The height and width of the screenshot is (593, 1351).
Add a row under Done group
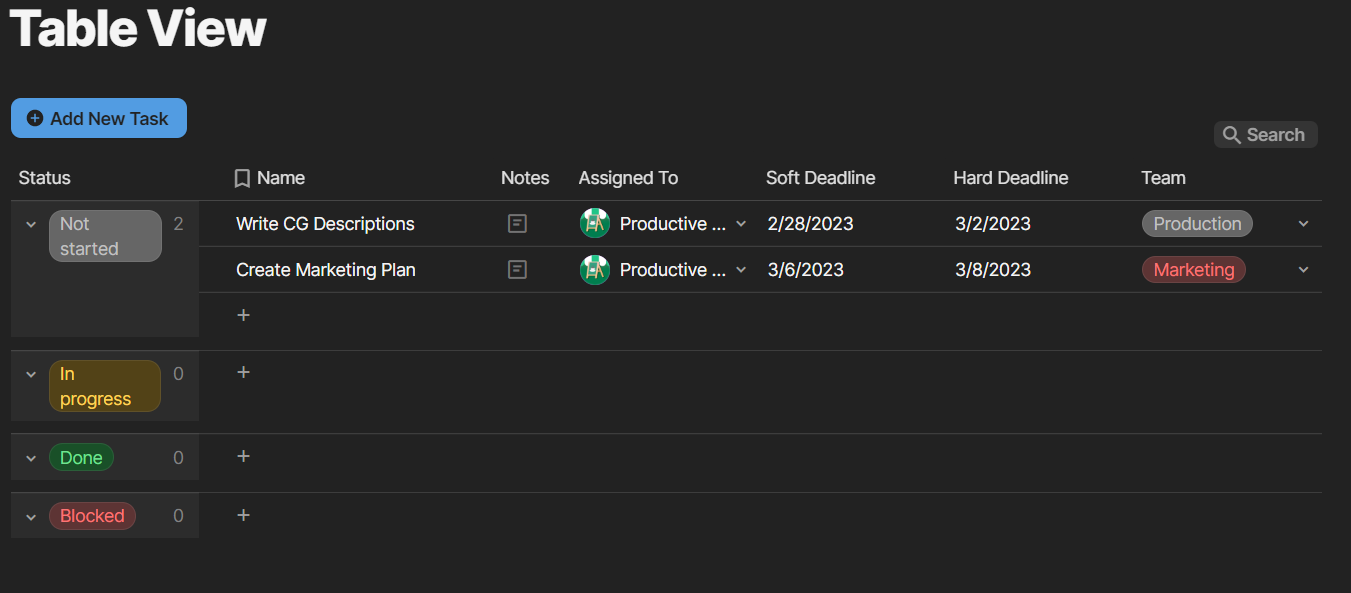click(243, 457)
